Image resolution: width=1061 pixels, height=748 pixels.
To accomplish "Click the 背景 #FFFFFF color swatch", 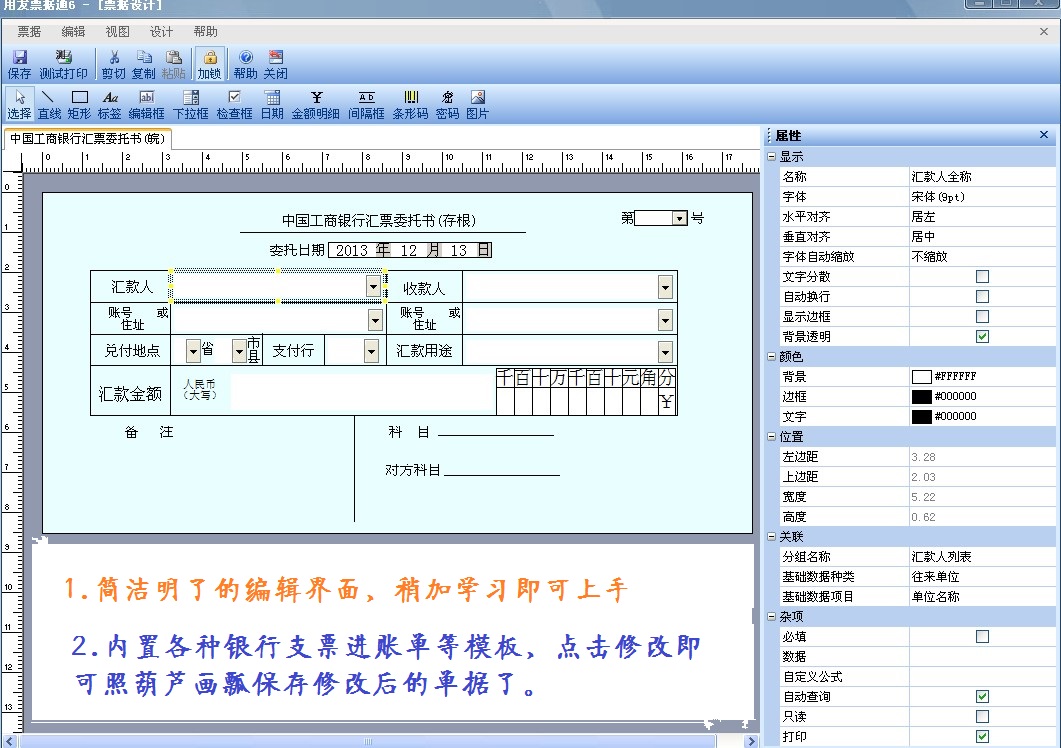I will (922, 376).
